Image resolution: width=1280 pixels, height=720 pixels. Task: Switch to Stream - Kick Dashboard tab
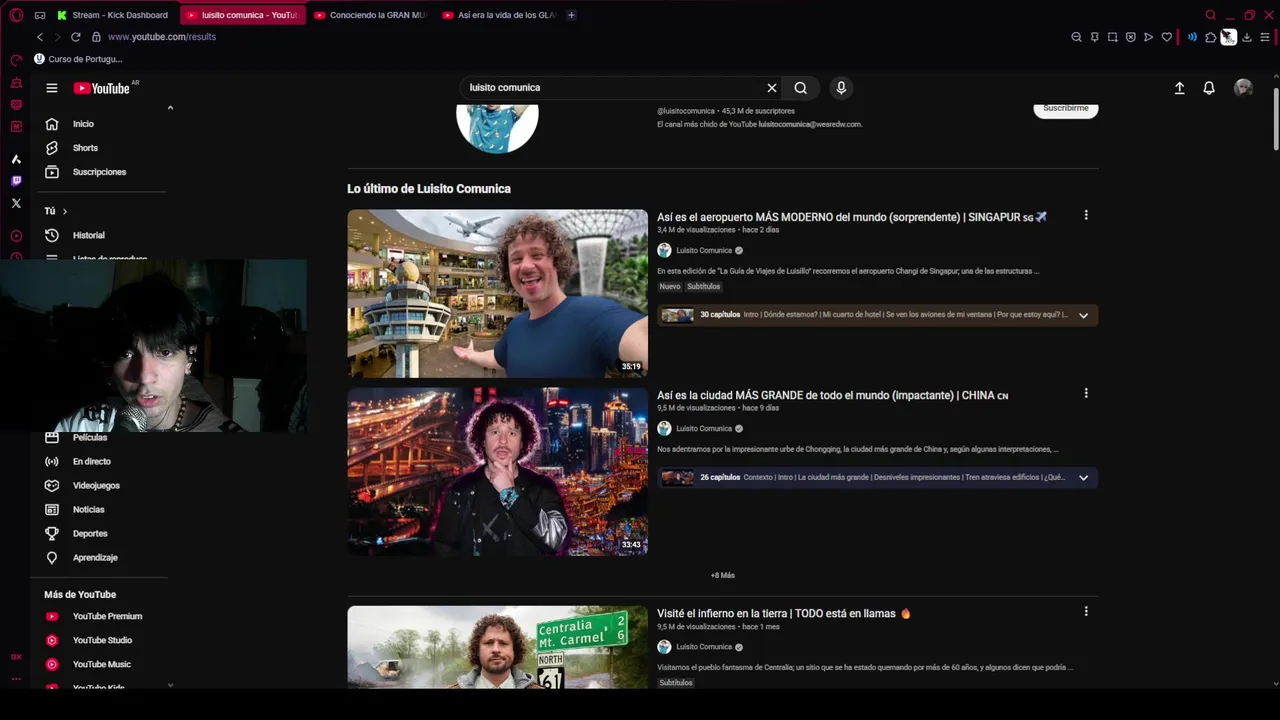point(113,15)
